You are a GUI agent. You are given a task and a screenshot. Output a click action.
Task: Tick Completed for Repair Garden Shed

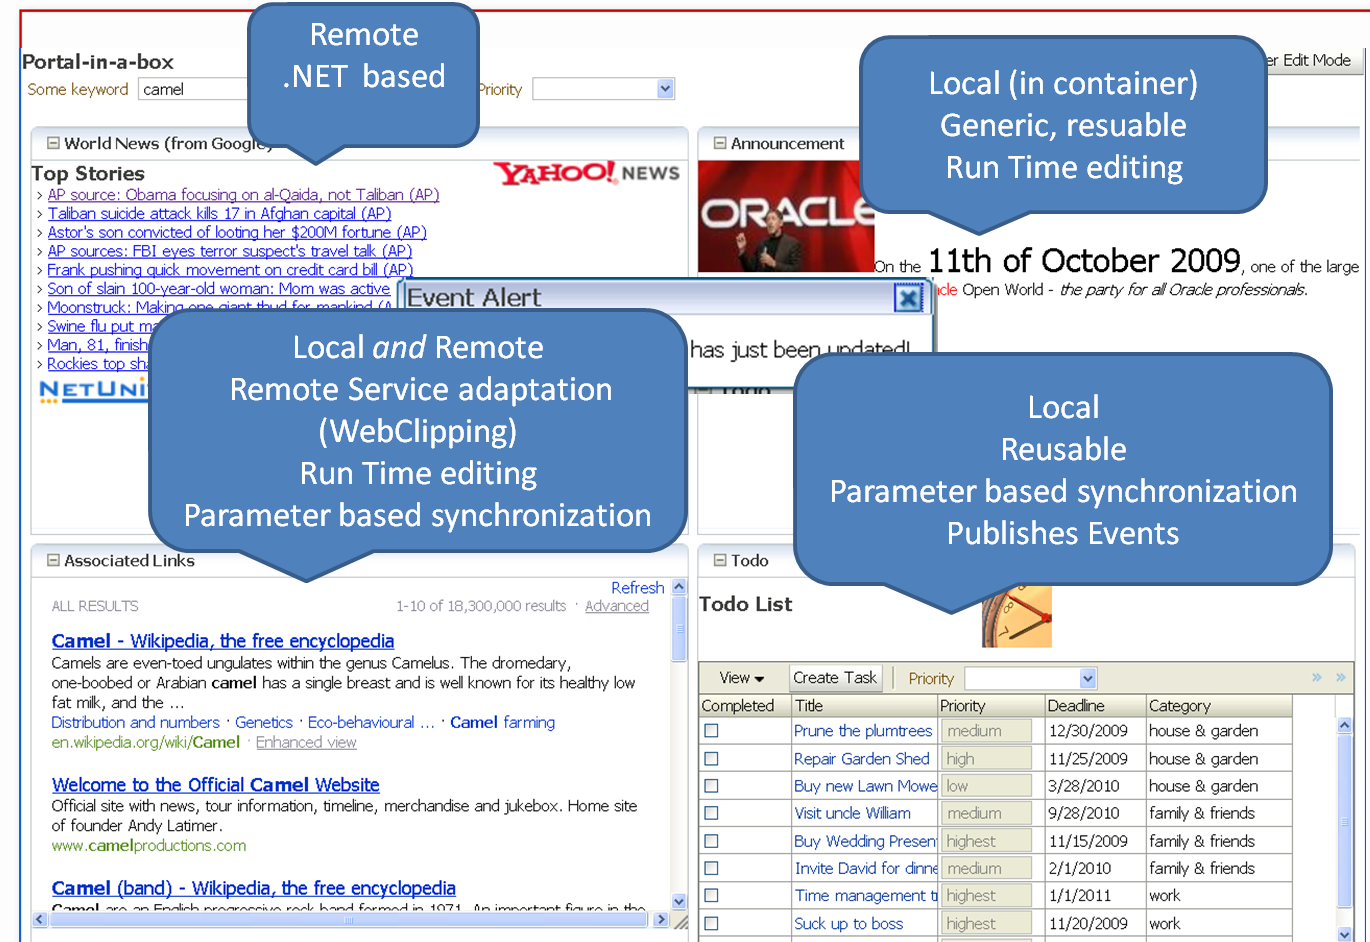click(x=711, y=759)
